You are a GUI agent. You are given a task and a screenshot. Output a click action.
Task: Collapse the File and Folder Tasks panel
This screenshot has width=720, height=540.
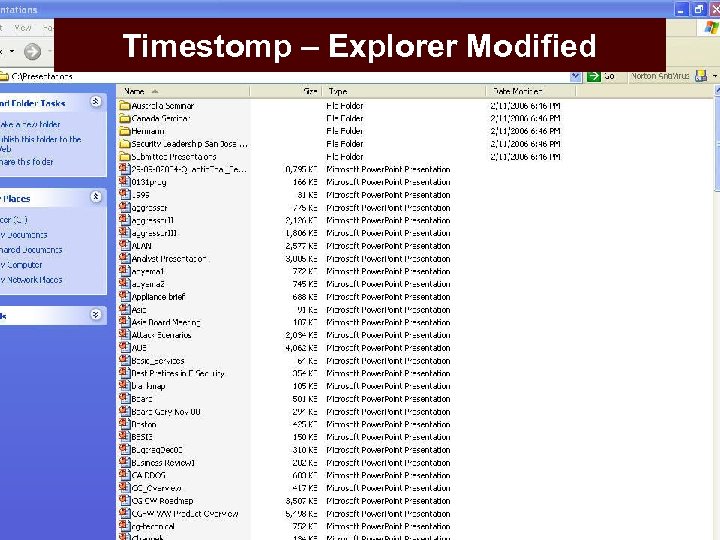tap(96, 101)
